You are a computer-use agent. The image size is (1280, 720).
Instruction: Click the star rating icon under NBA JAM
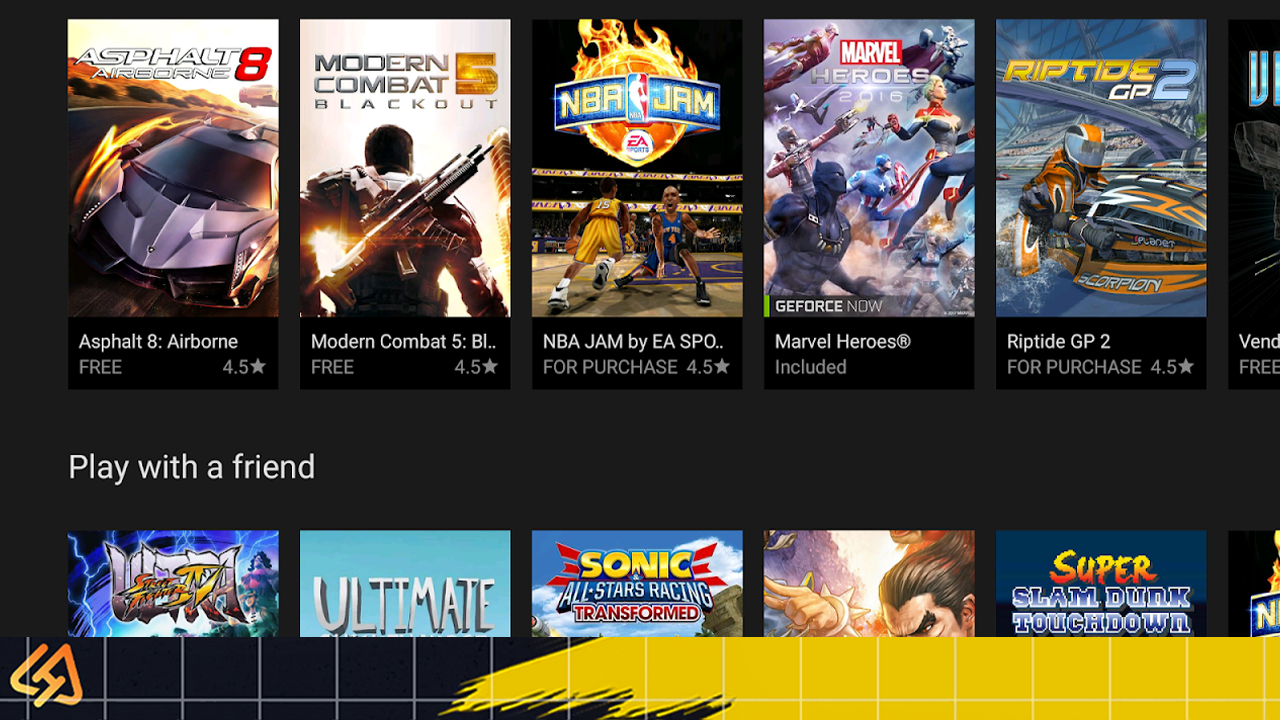pos(722,367)
